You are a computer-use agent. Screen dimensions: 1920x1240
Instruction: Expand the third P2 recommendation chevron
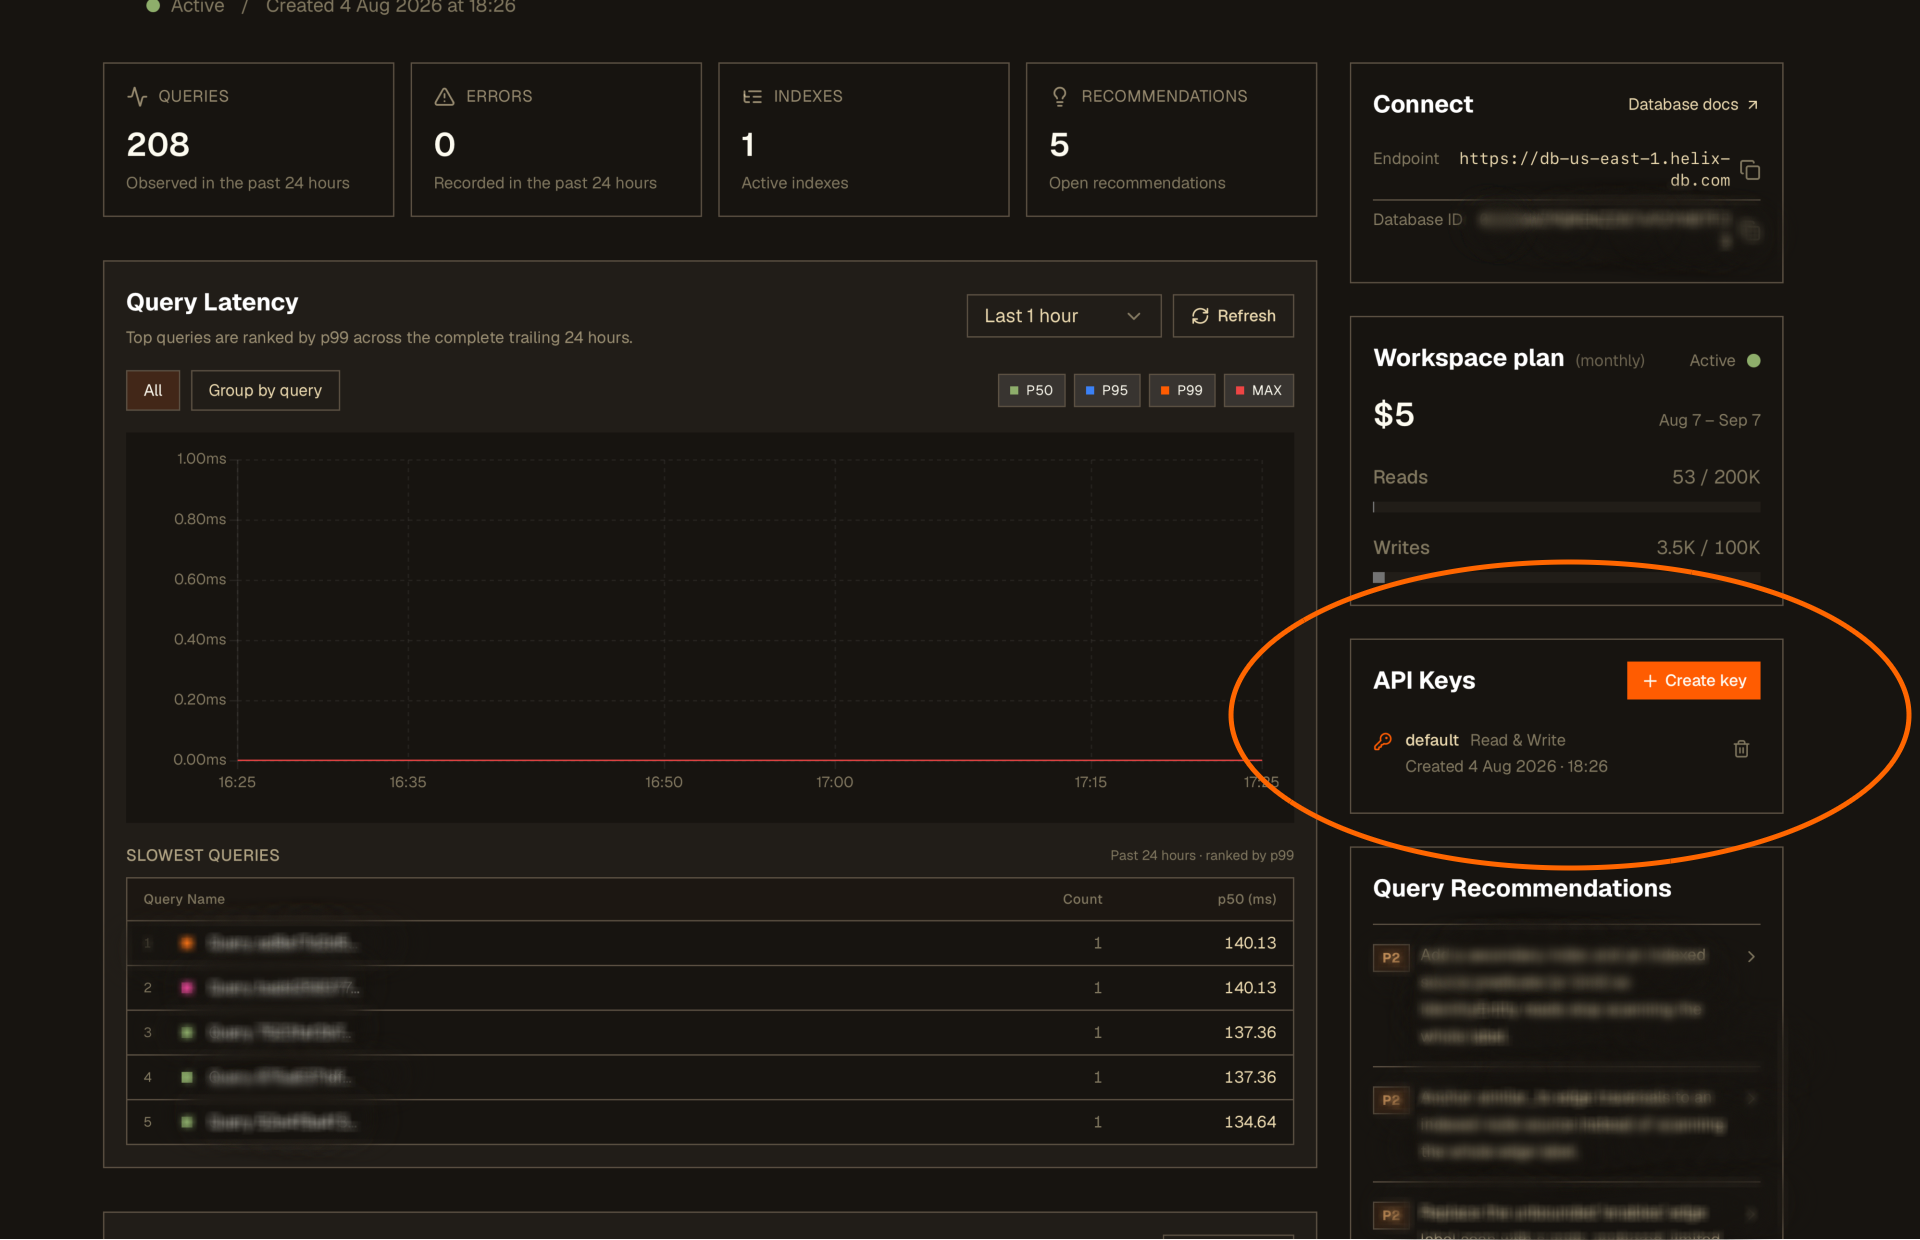[1751, 1214]
